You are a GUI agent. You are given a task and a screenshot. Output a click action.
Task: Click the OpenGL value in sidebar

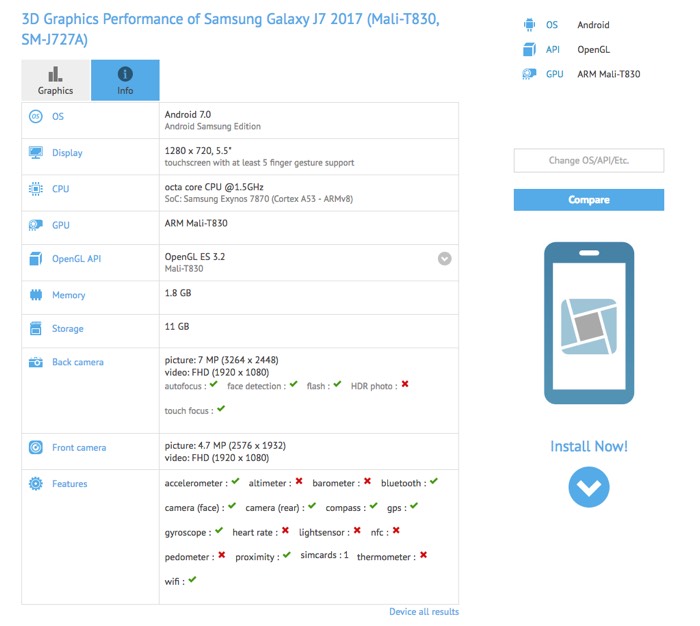[x=593, y=50]
